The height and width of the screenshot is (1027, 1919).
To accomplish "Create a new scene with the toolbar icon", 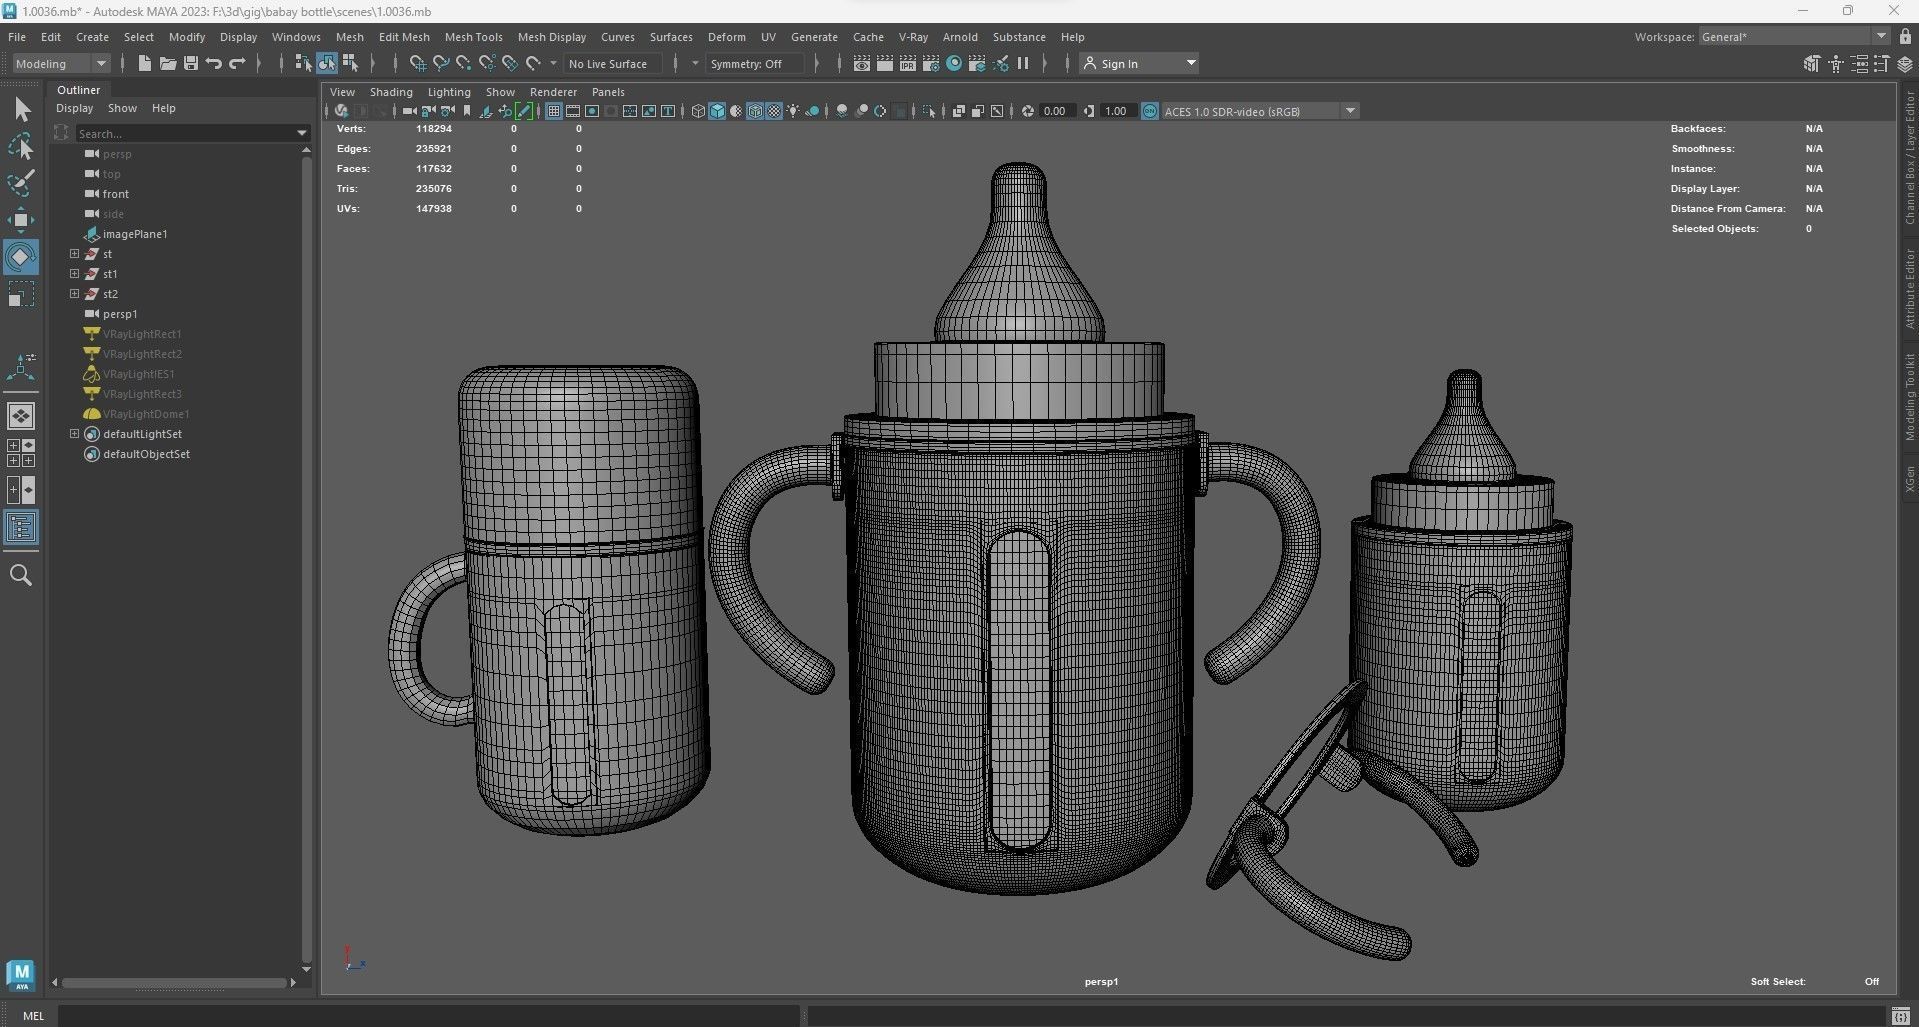I will (144, 63).
